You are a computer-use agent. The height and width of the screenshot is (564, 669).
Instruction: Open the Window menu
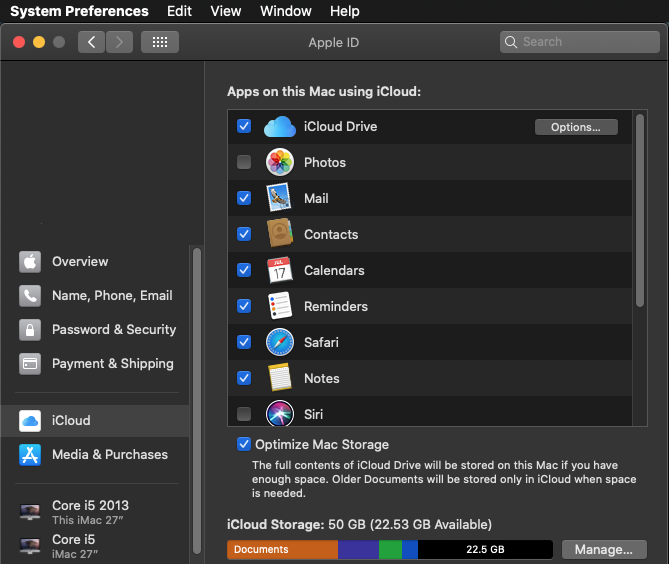tap(286, 11)
